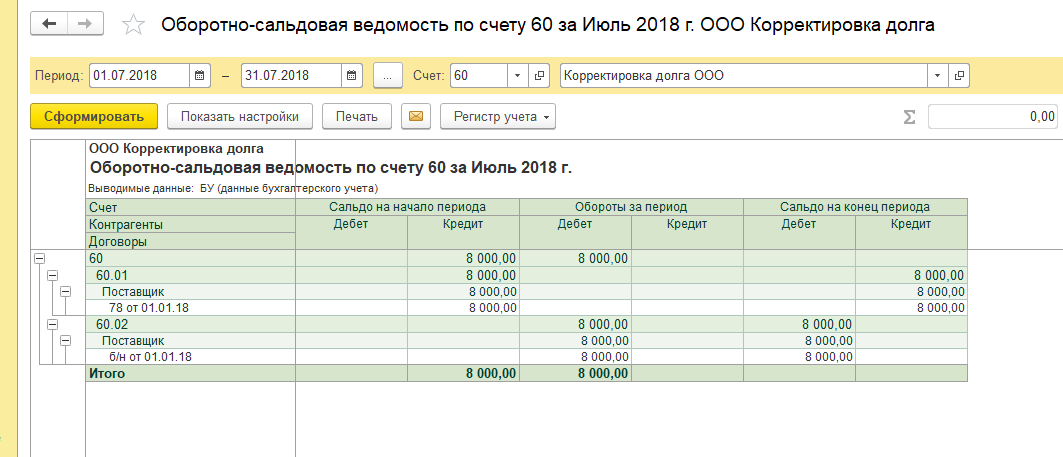The image size is (1063, 457).
Task: Collapse account 60 group
Action: [39, 258]
